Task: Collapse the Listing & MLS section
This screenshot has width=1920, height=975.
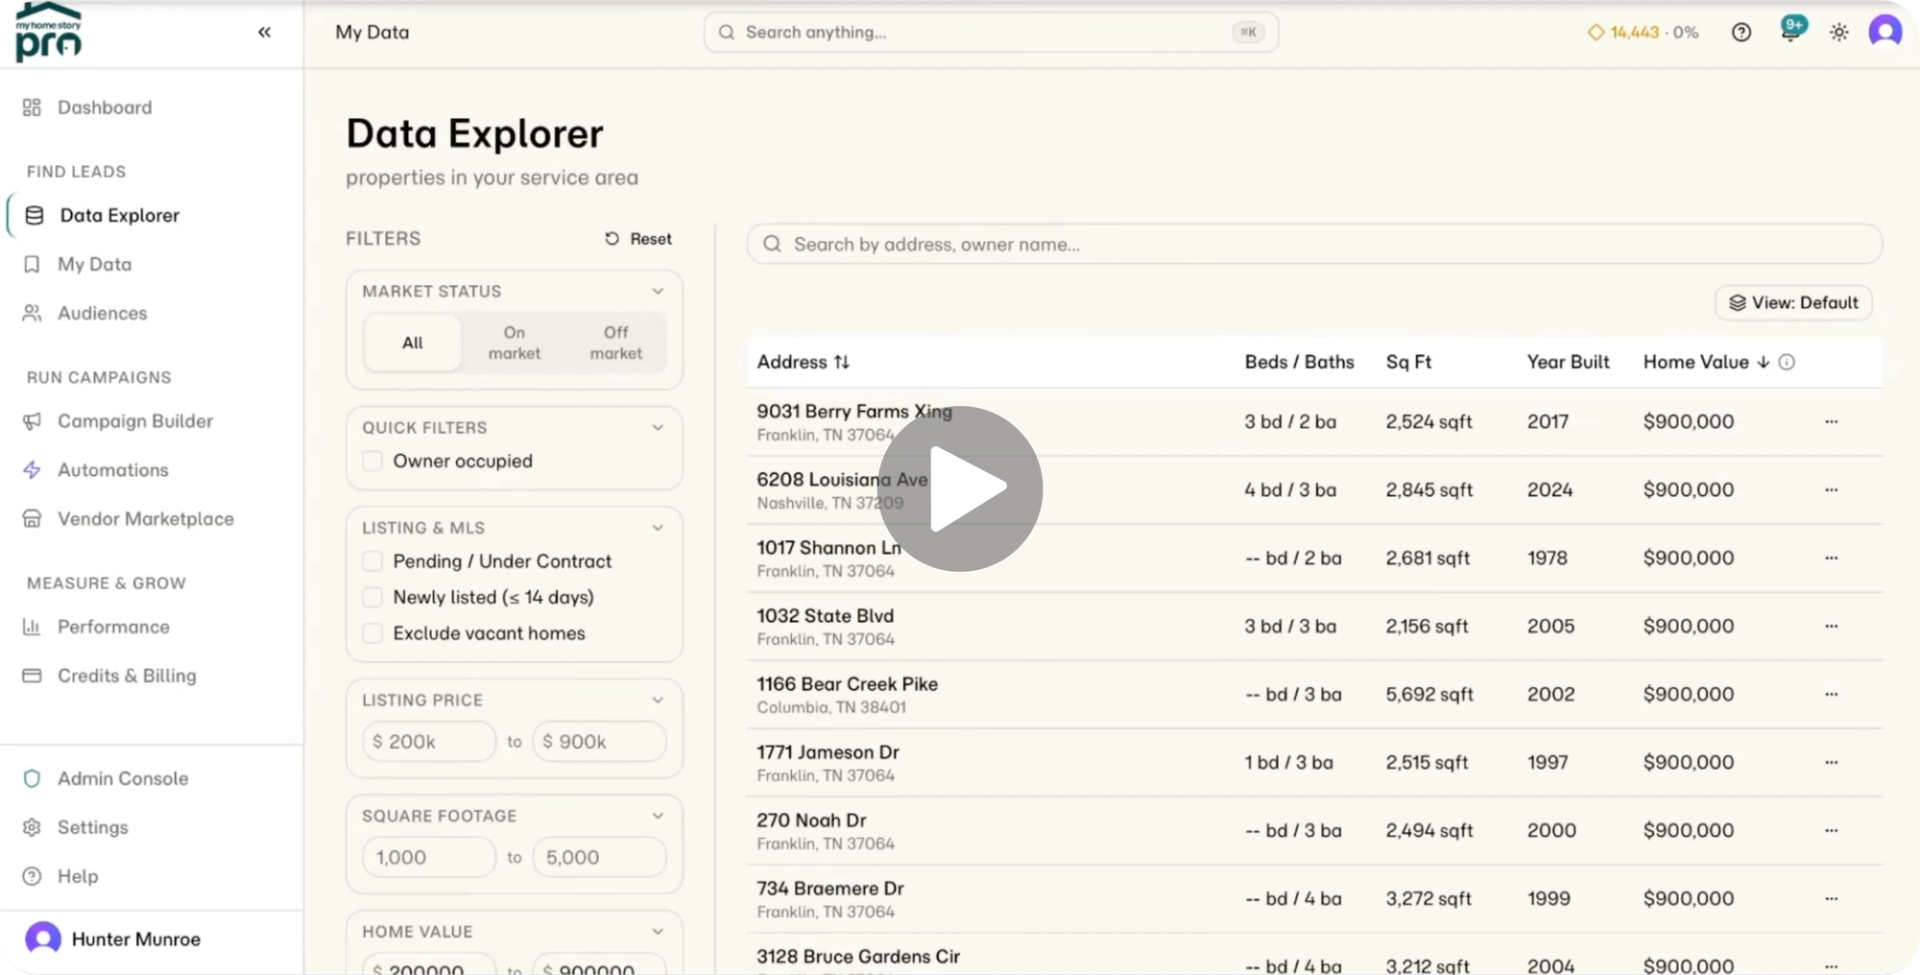Action: click(x=657, y=527)
